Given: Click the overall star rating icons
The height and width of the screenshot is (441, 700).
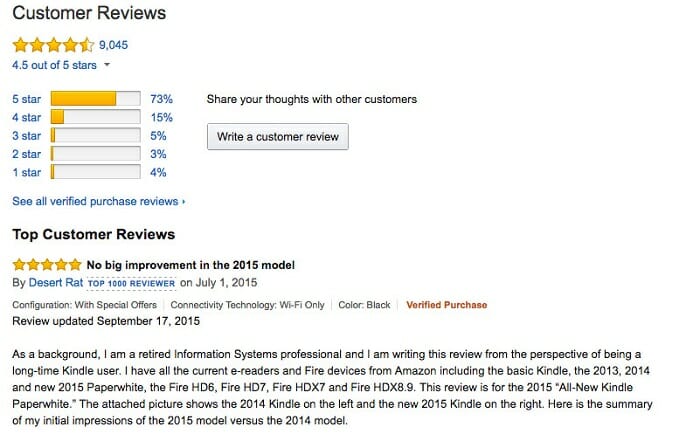Looking at the screenshot, I should coord(53,45).
